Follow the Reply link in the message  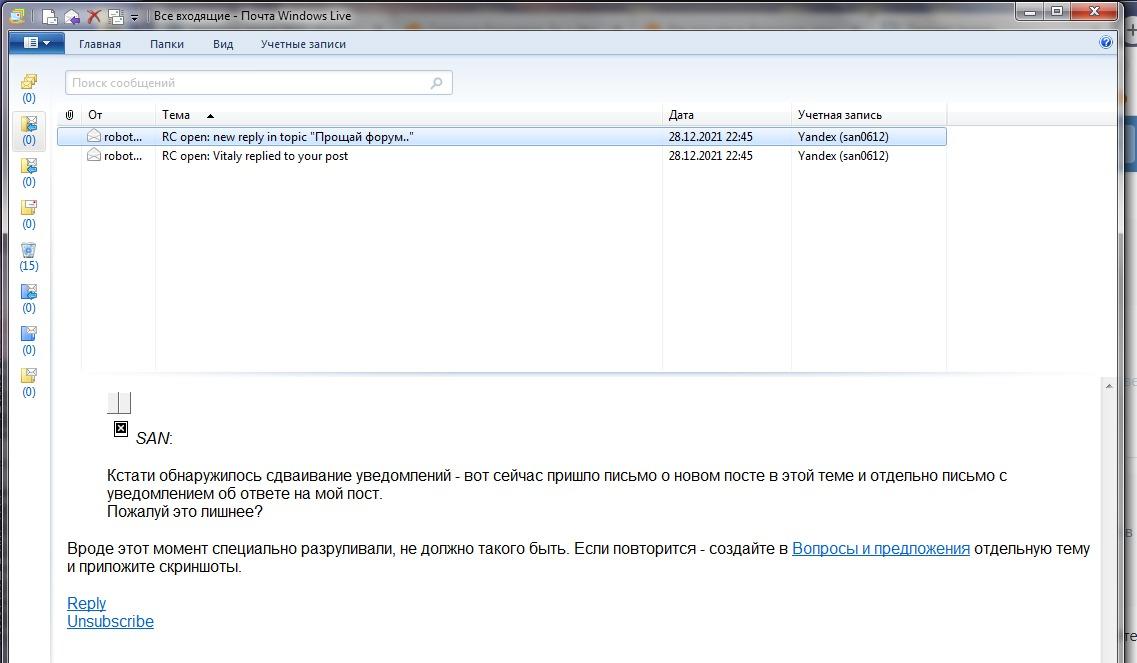pos(86,603)
